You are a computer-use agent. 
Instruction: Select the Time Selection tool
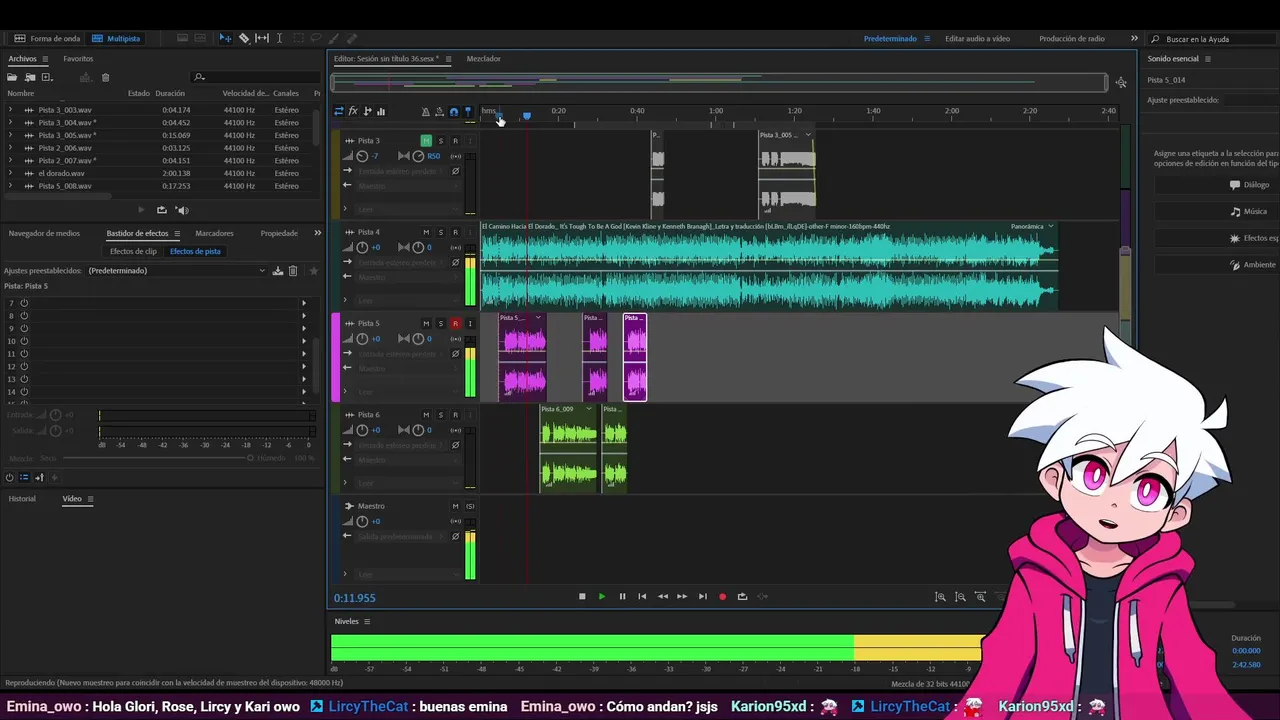(279, 38)
